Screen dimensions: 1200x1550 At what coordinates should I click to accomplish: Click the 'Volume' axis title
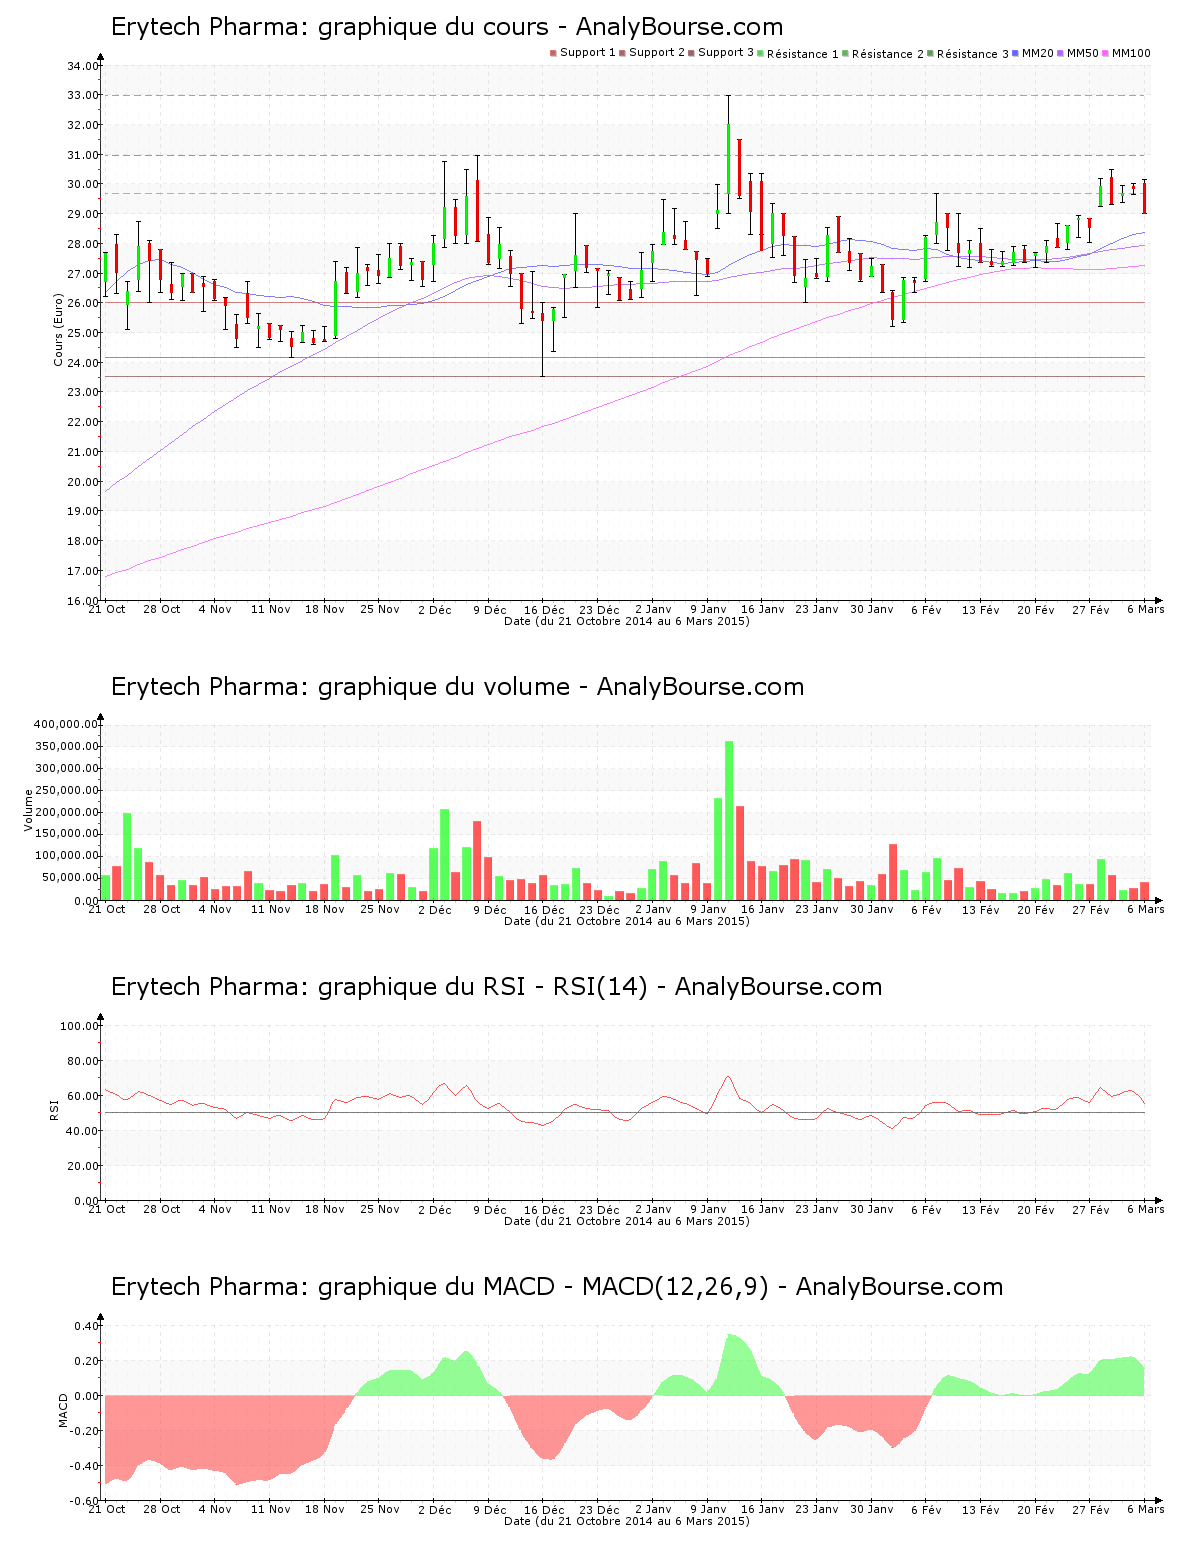click(29, 810)
